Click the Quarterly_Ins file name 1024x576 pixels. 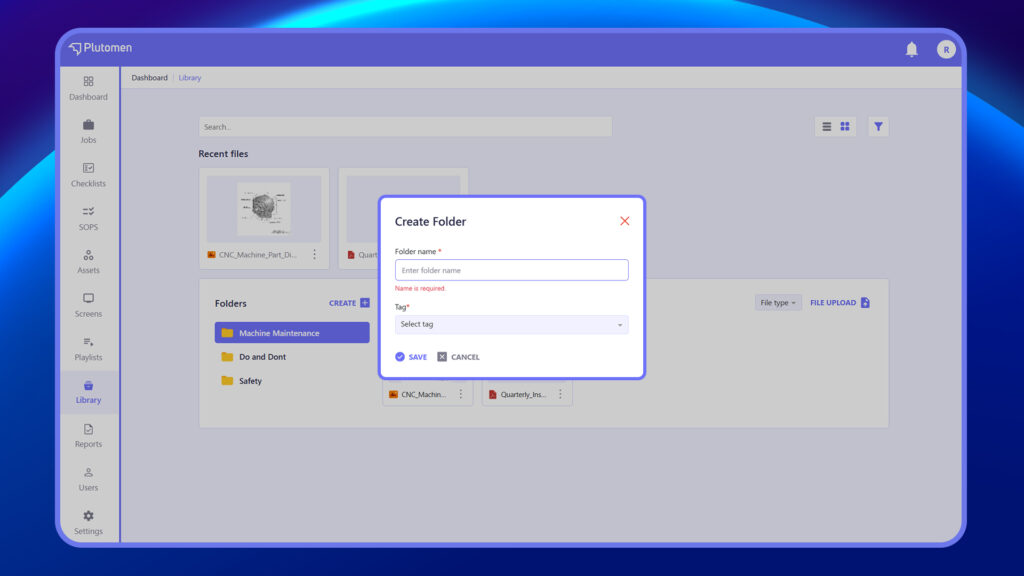(x=523, y=394)
